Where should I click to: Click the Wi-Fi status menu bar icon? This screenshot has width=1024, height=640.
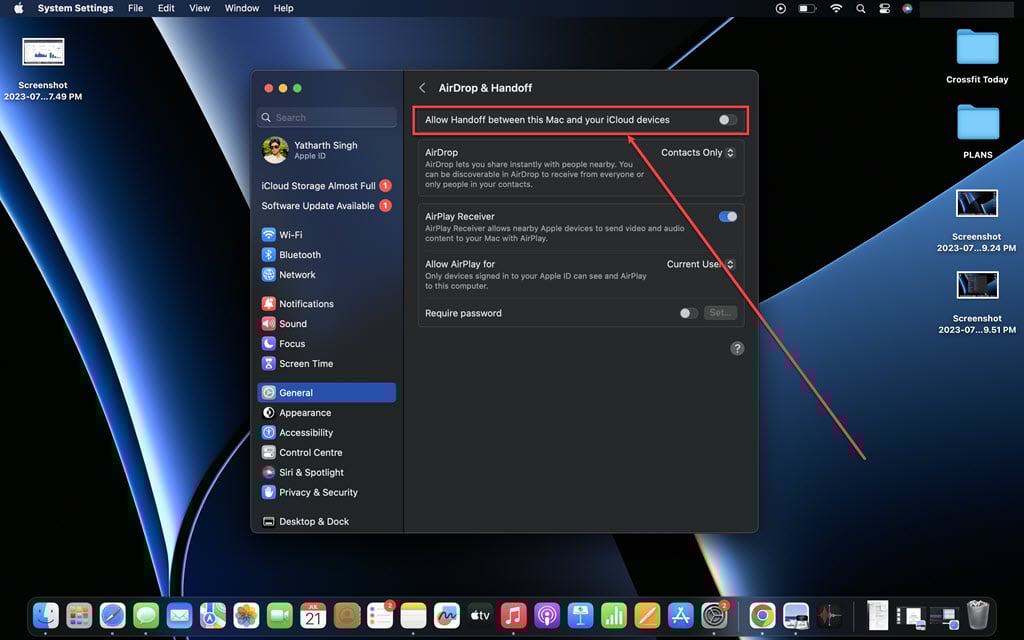[x=836, y=8]
